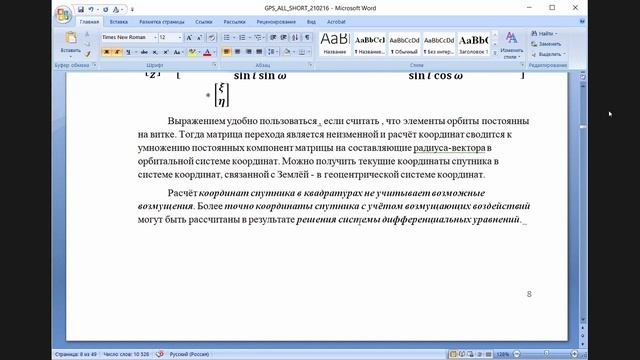Redo the last action
Viewport: 640px width, 360px height.
click(x=105, y=9)
